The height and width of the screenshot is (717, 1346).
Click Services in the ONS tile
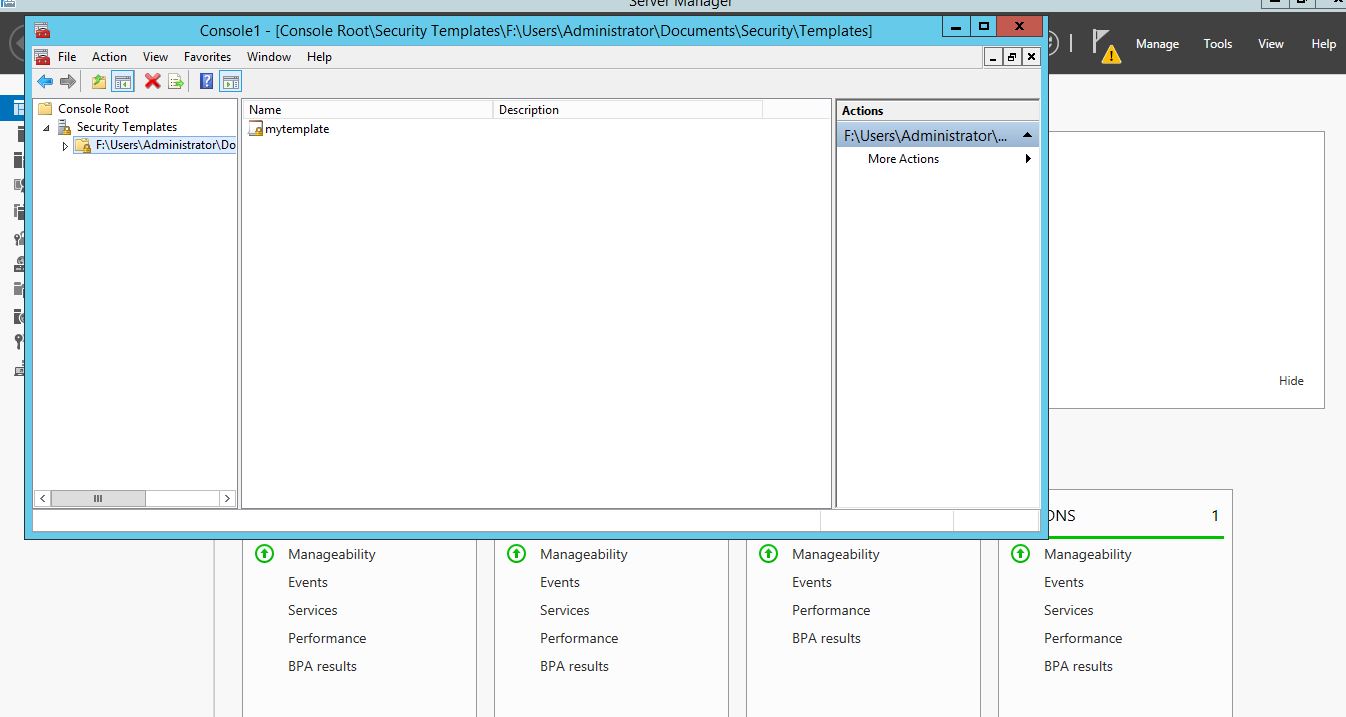(1068, 610)
